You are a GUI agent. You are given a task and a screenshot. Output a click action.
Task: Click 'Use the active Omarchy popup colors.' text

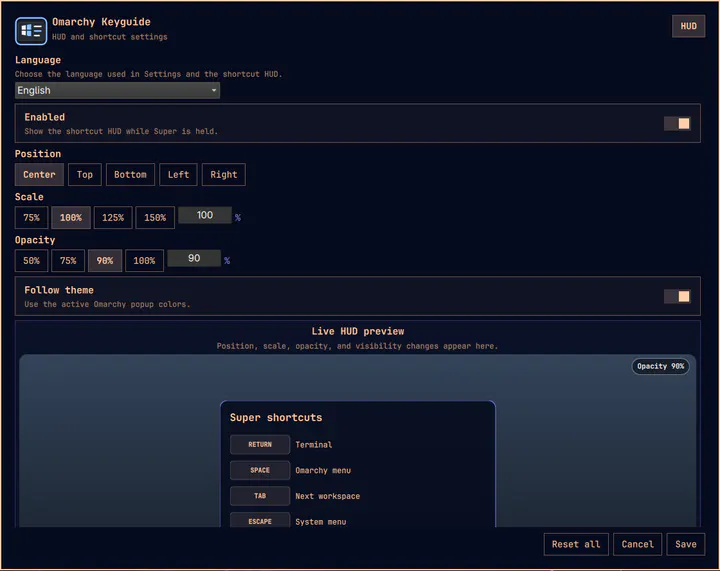point(107,304)
